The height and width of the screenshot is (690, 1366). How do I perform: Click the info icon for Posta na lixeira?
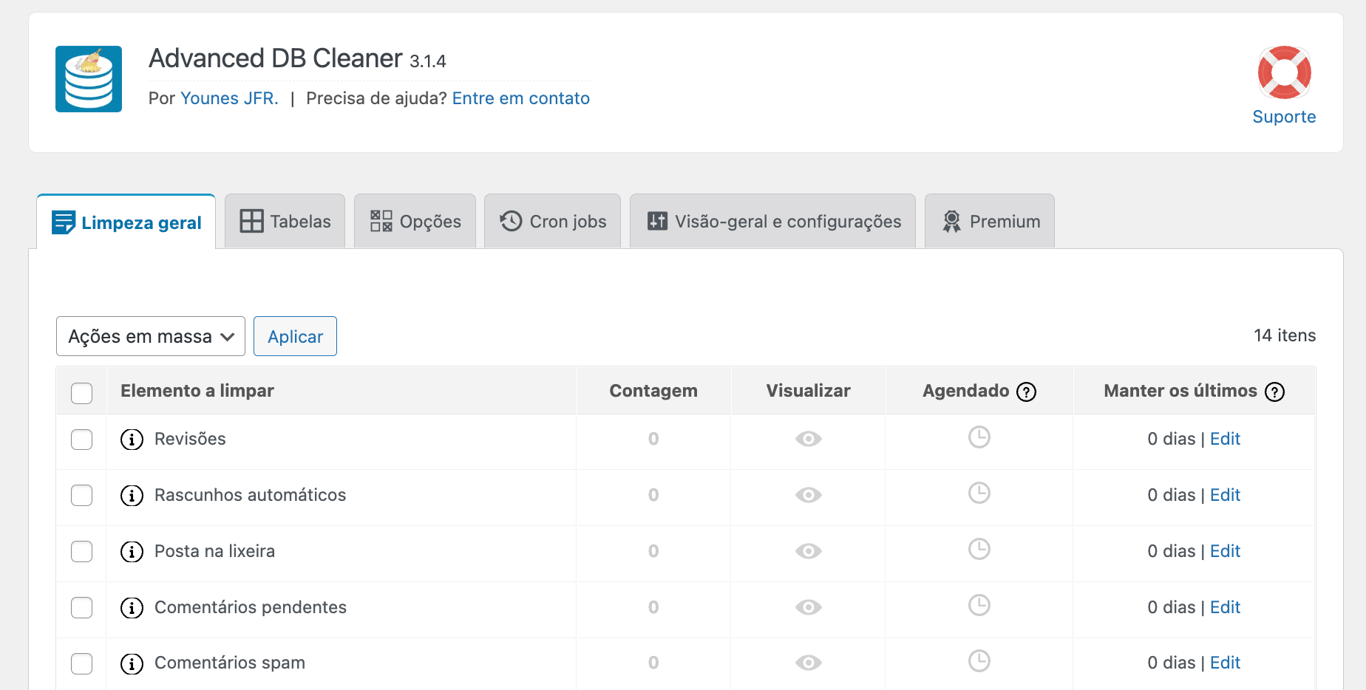131,550
